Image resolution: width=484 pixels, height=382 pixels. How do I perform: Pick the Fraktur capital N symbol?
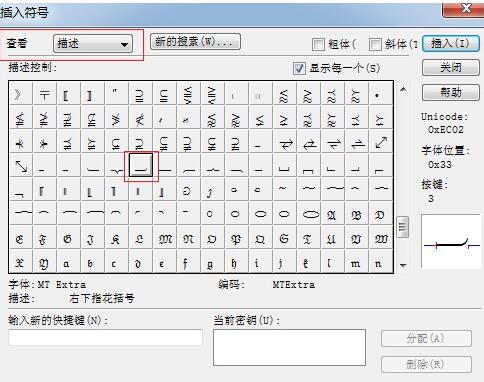(x=188, y=238)
